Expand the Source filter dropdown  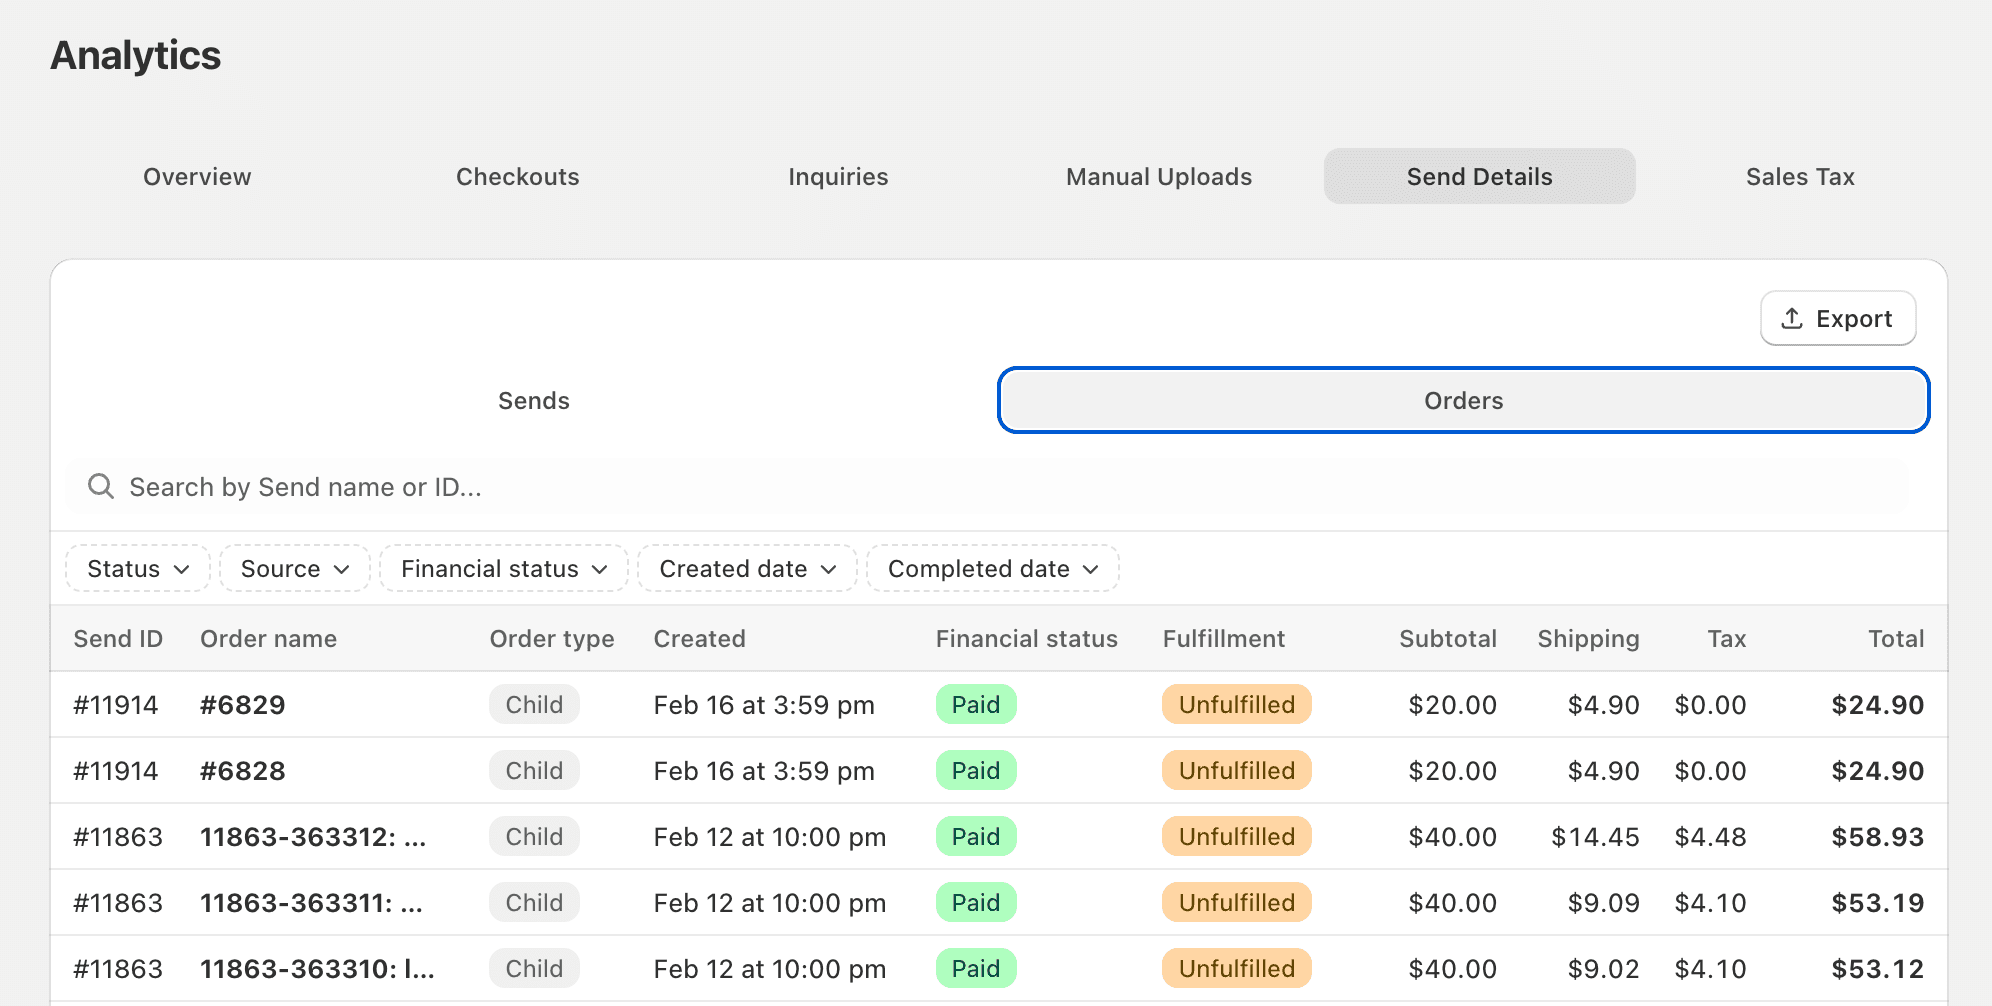[x=295, y=569]
